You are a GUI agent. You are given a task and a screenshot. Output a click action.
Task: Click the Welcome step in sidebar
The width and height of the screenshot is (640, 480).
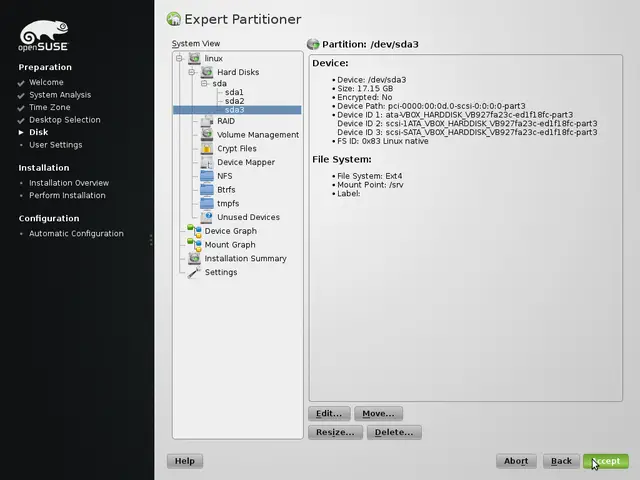[46, 82]
